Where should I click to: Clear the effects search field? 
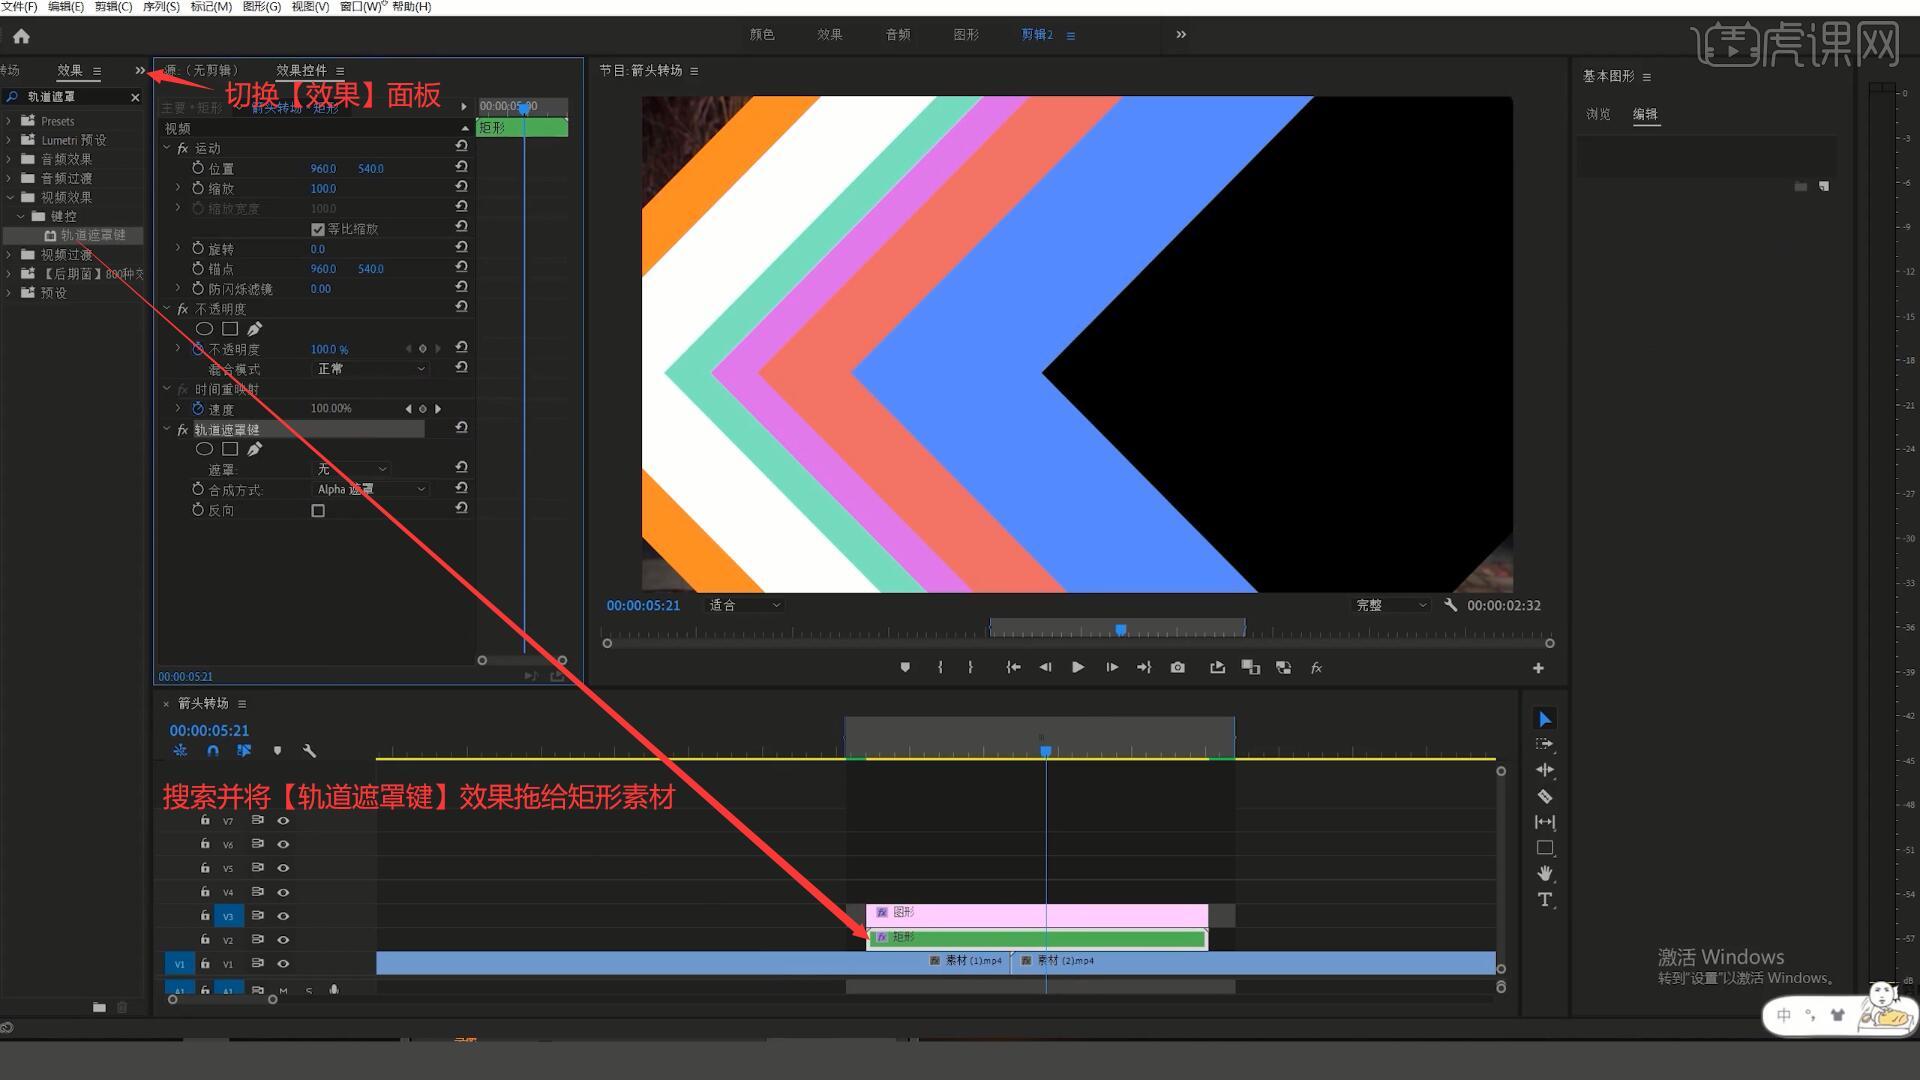tap(135, 97)
